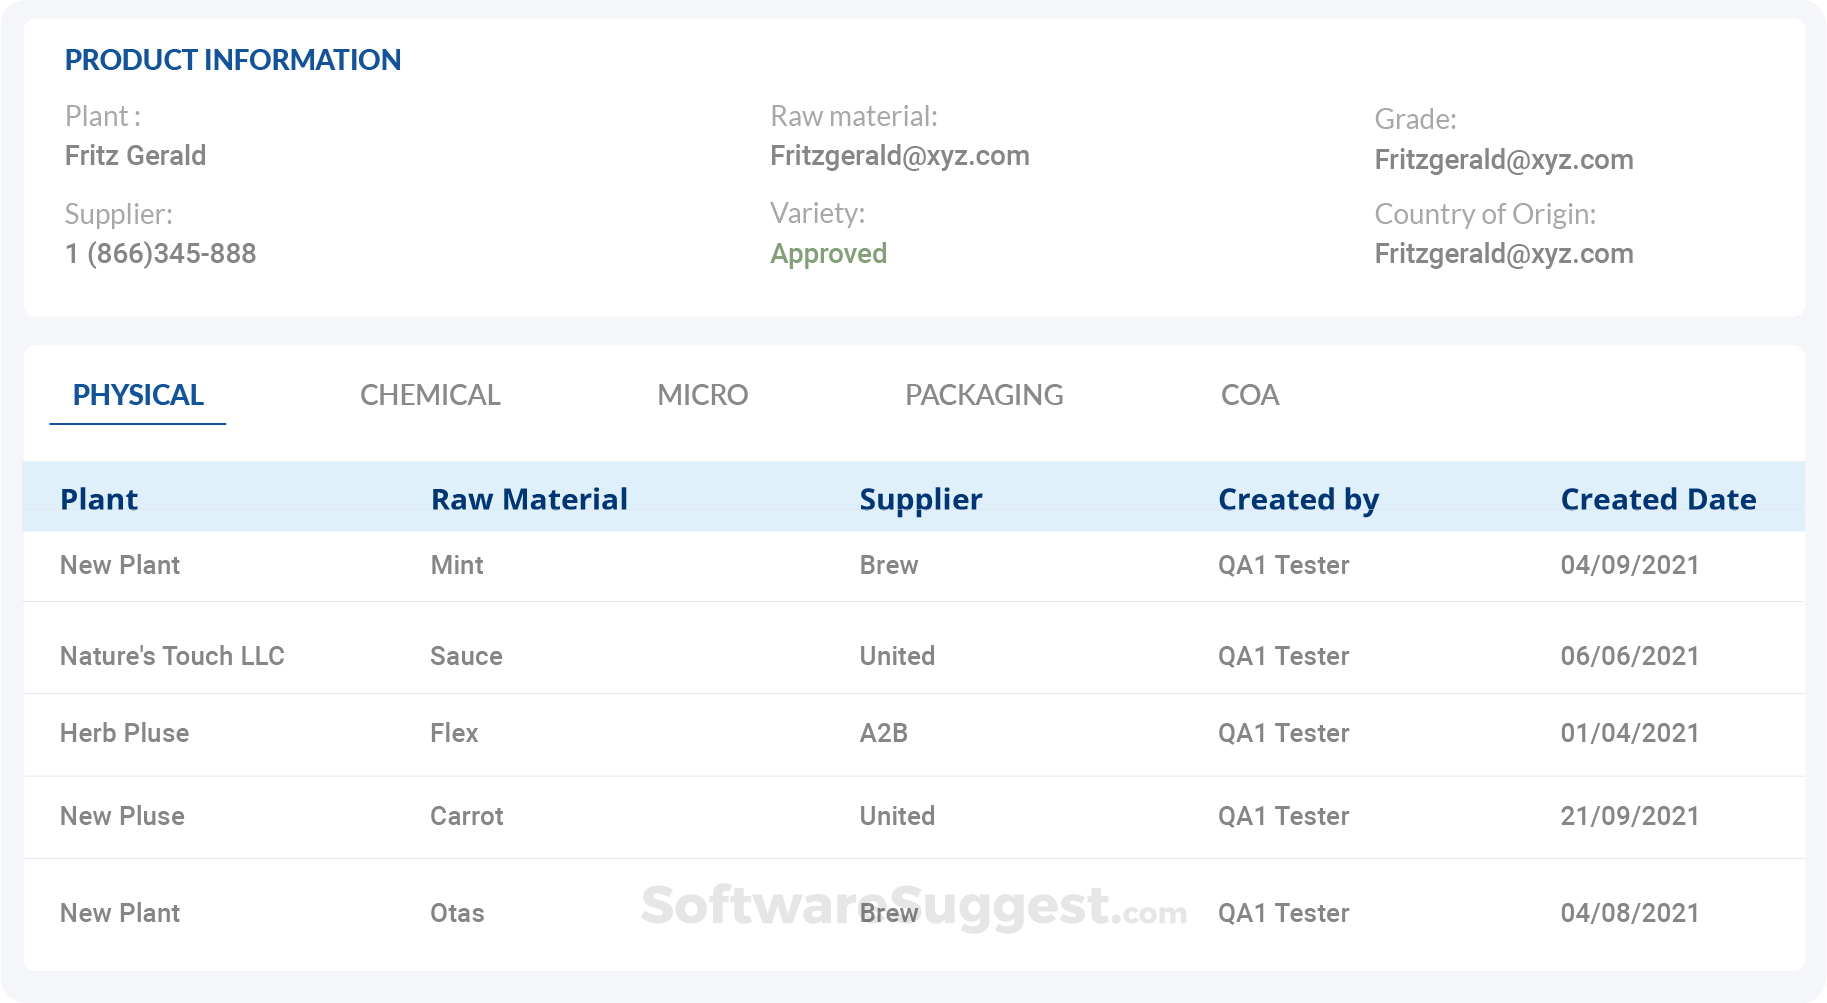Screen dimensions: 1827x1003
Task: Open the COA tab
Action: point(1249,395)
